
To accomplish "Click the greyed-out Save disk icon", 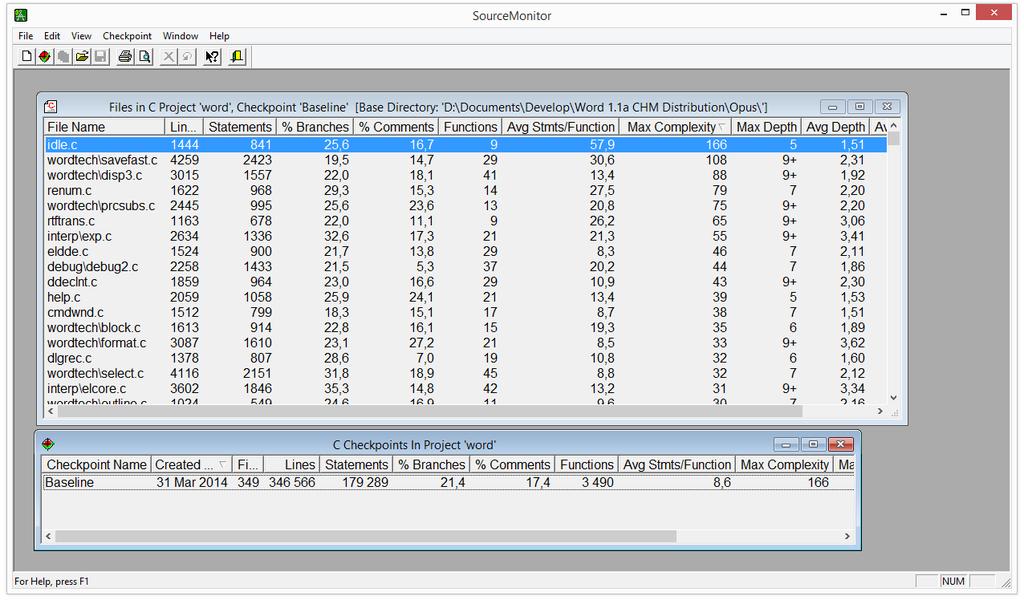I will click(x=101, y=57).
